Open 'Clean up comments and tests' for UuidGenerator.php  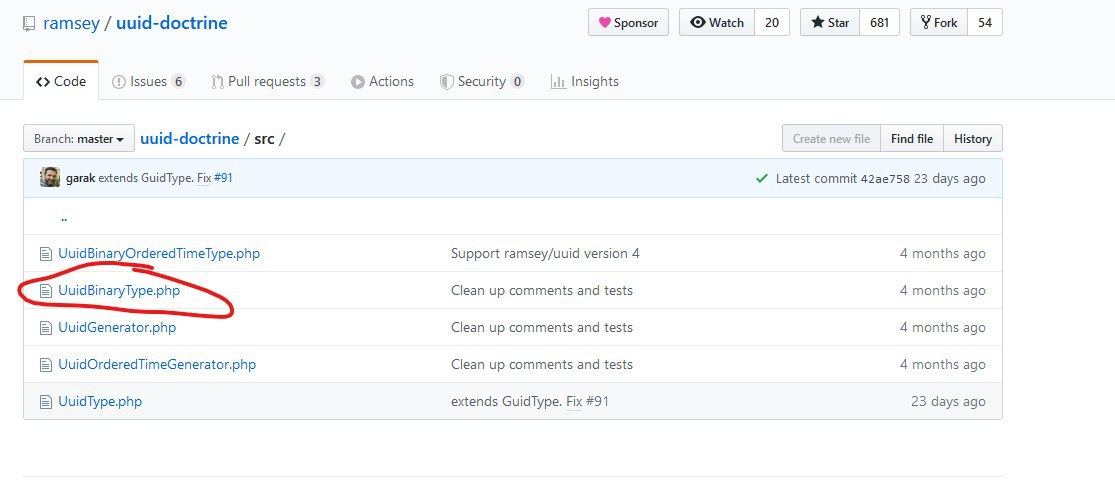[542, 327]
